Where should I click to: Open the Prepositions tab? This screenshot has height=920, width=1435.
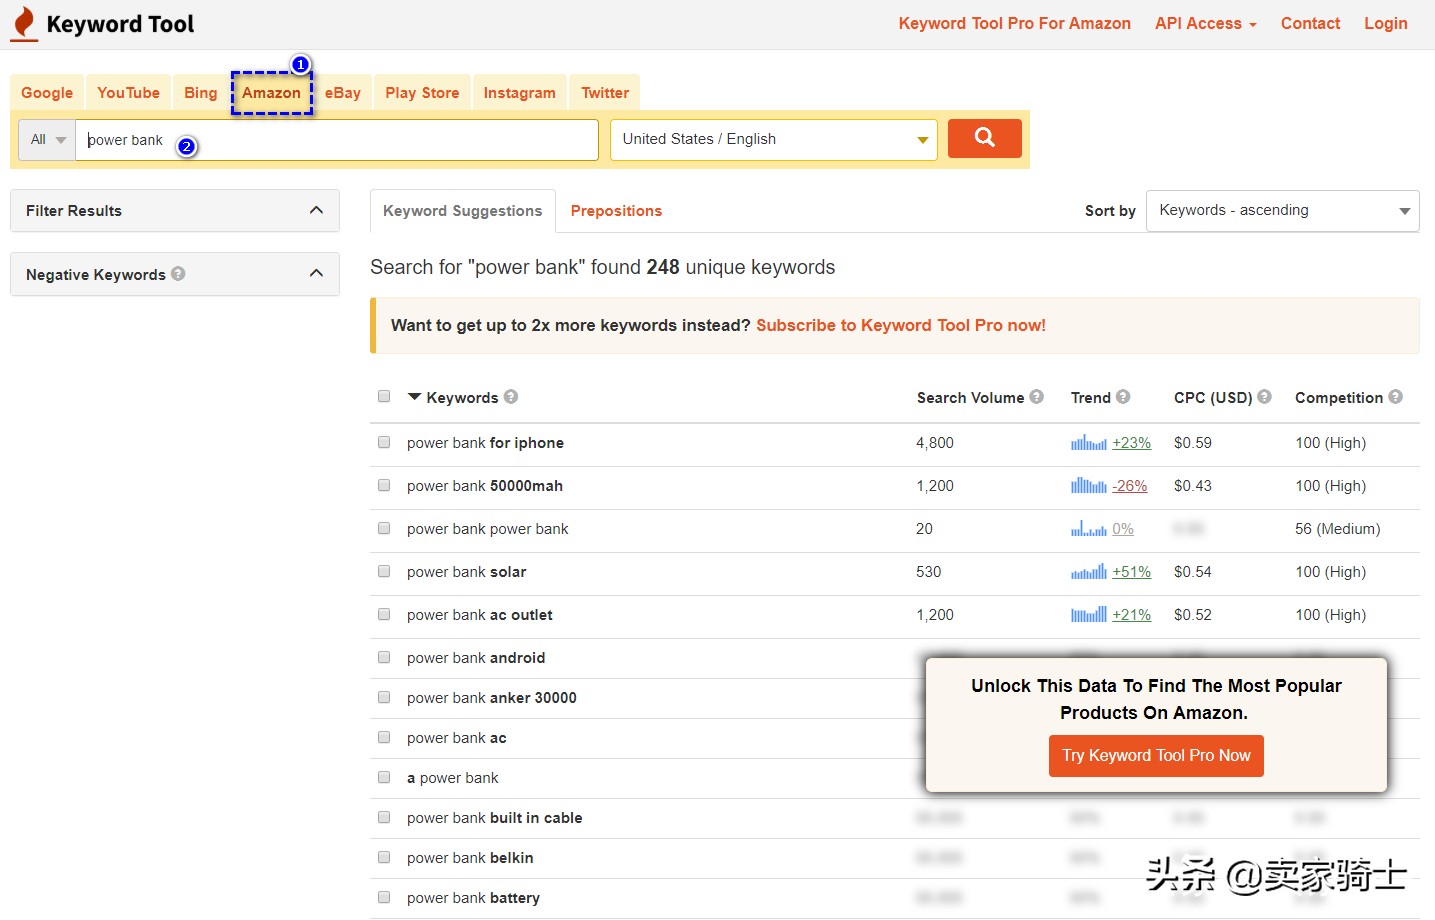616,211
